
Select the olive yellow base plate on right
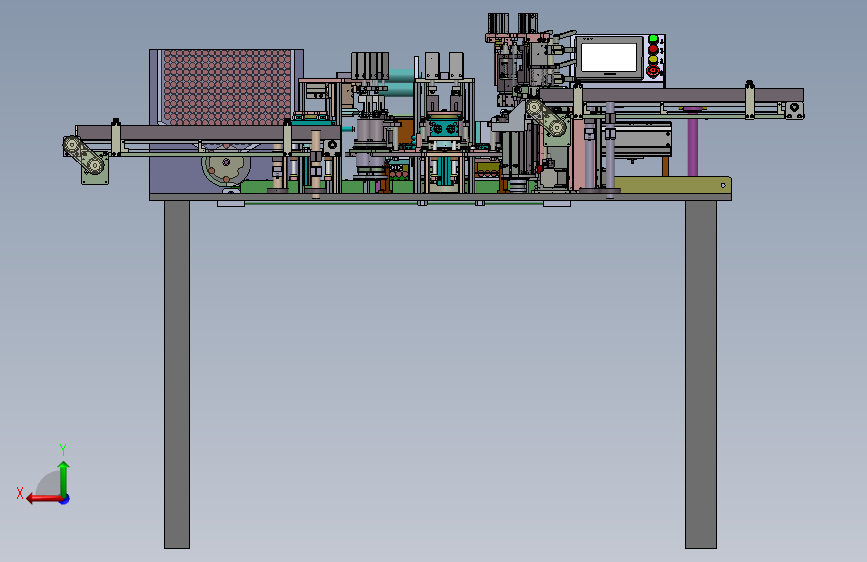672,185
